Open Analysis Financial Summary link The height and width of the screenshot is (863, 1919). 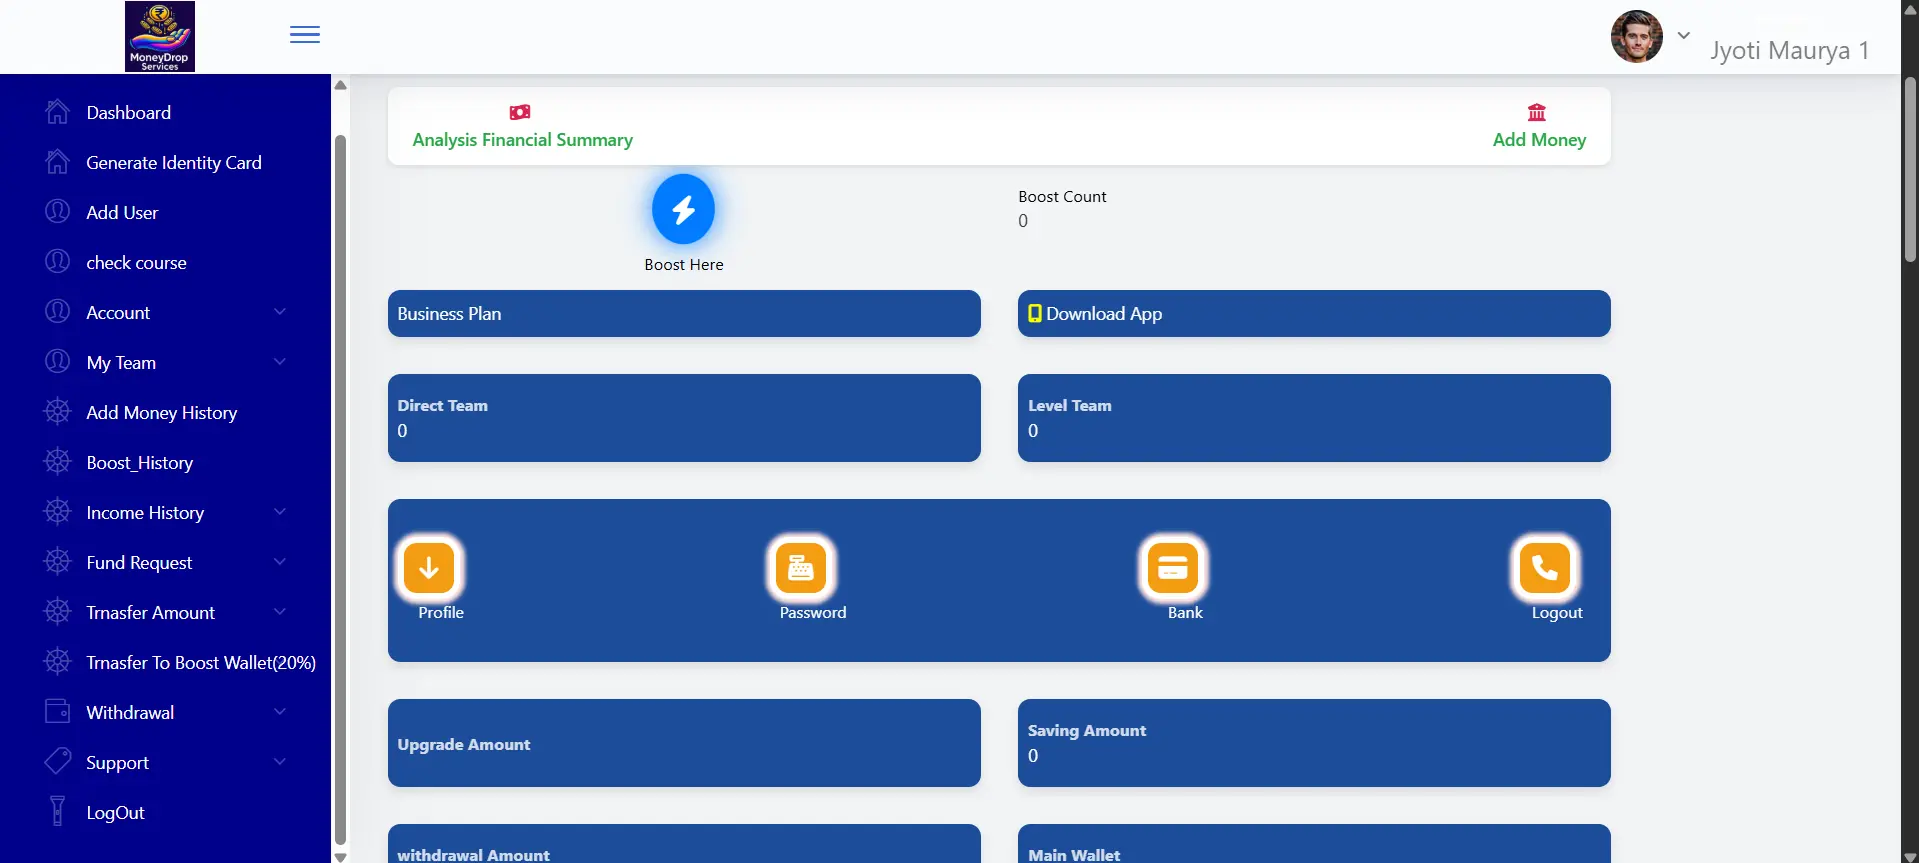523,140
